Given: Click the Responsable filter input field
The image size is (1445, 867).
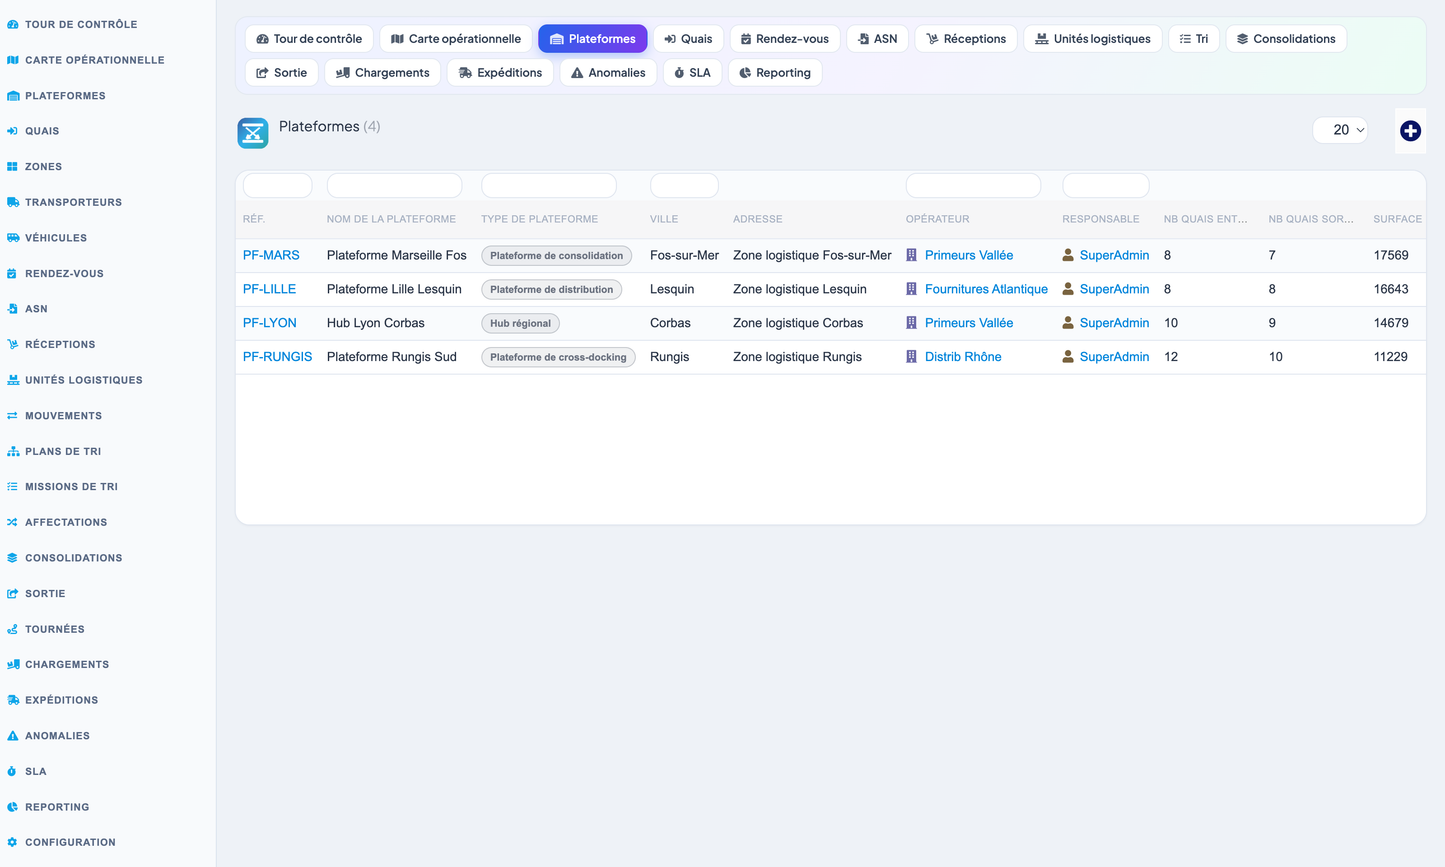Looking at the screenshot, I should (1105, 185).
